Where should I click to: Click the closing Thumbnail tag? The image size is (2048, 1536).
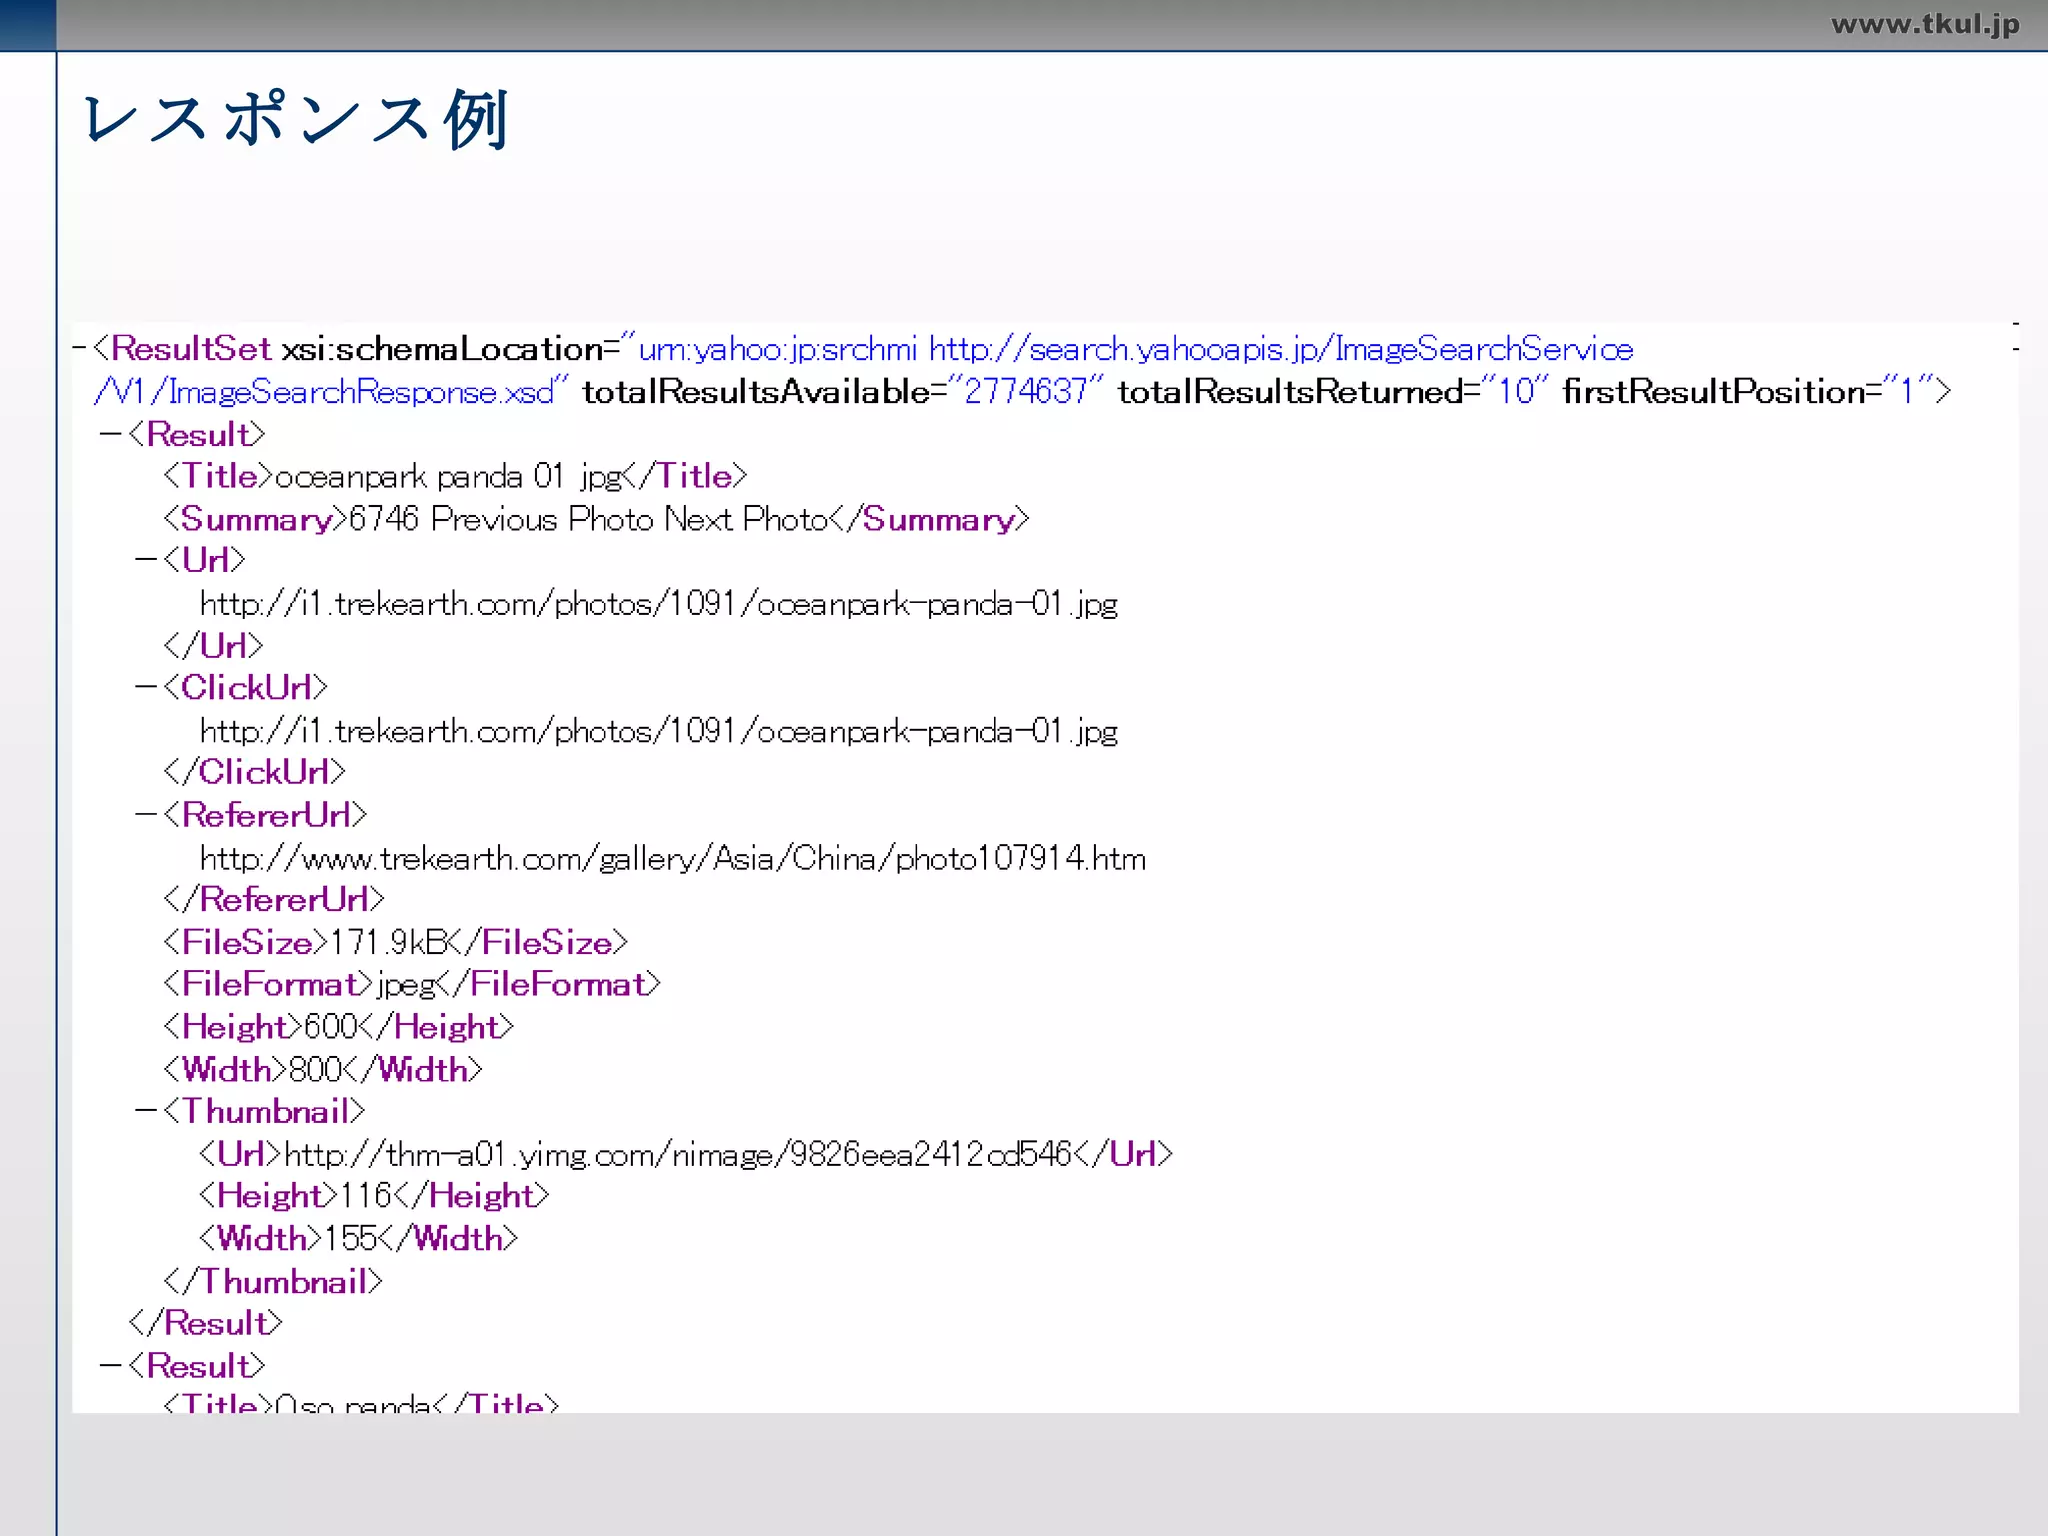273,1282
